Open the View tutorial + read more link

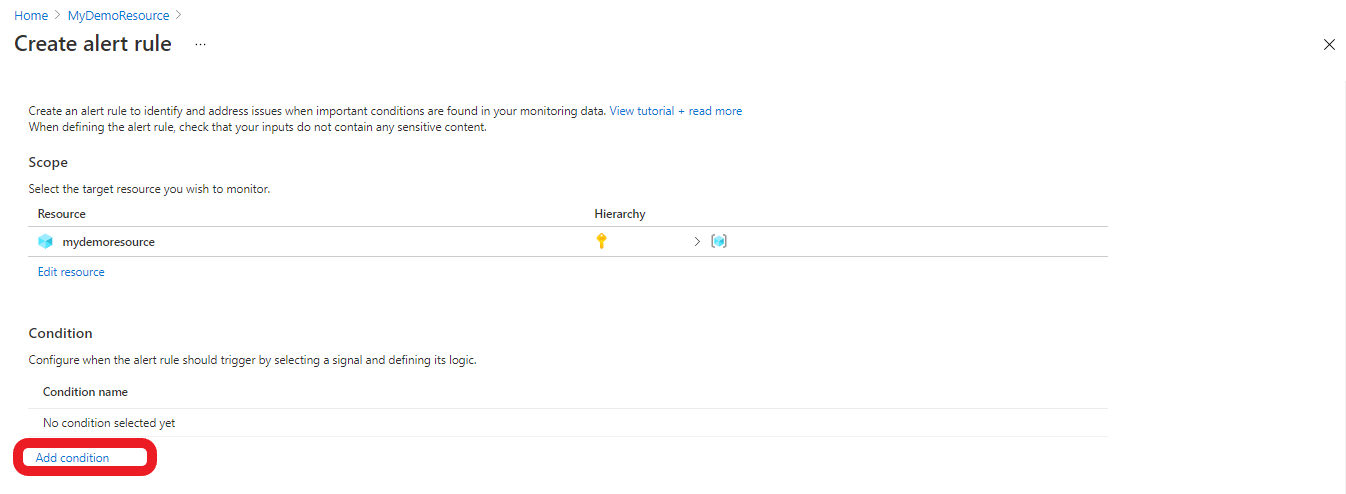[675, 111]
